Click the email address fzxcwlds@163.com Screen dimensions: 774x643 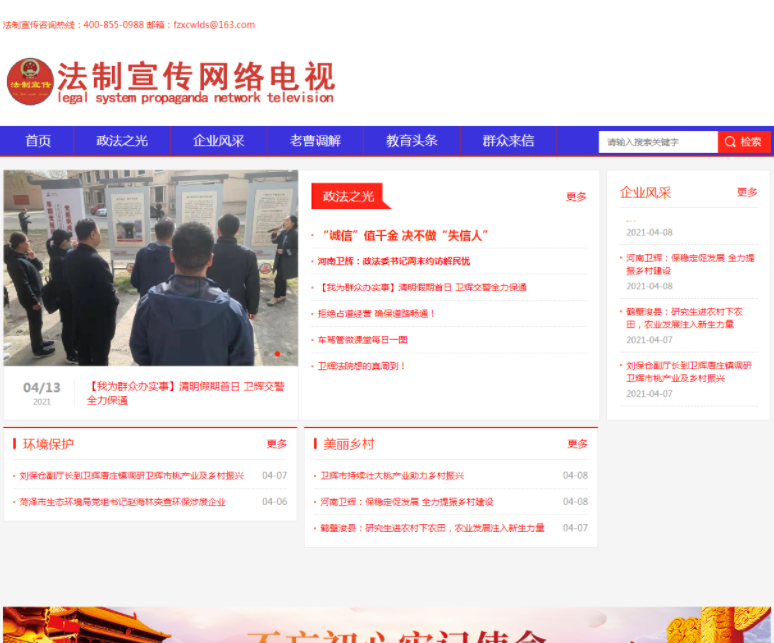click(x=214, y=25)
